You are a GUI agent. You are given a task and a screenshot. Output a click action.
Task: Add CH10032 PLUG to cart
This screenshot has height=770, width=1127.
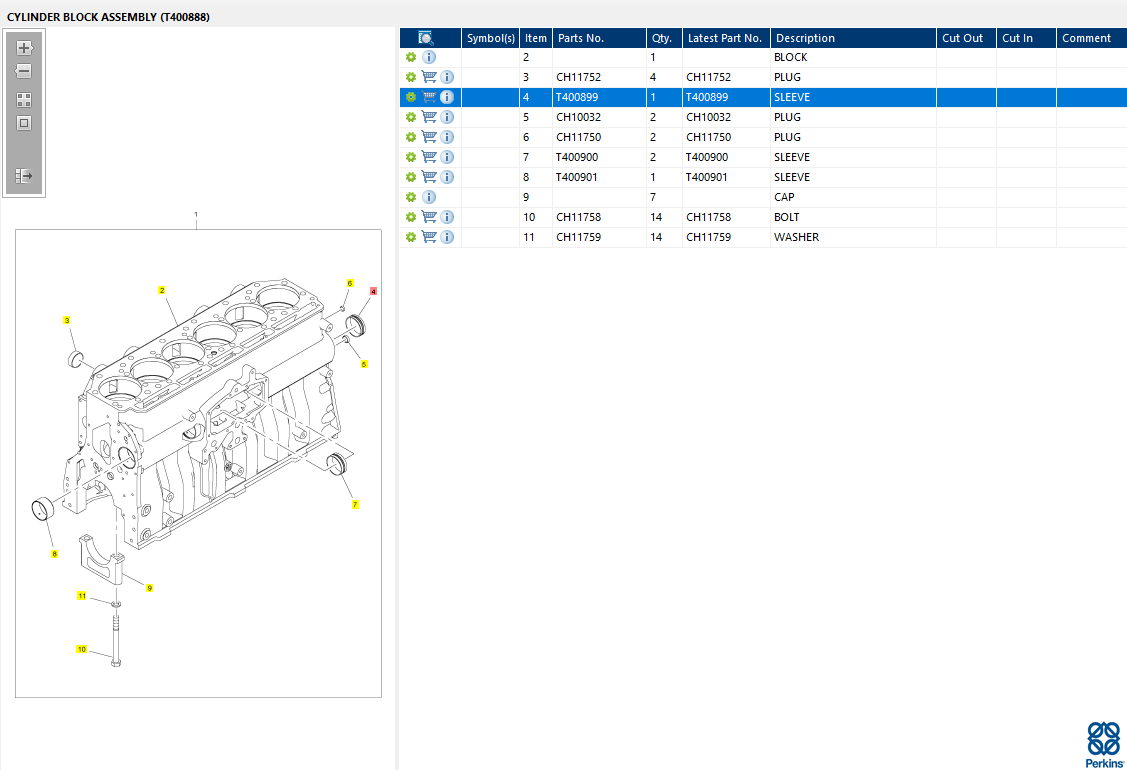click(x=429, y=117)
